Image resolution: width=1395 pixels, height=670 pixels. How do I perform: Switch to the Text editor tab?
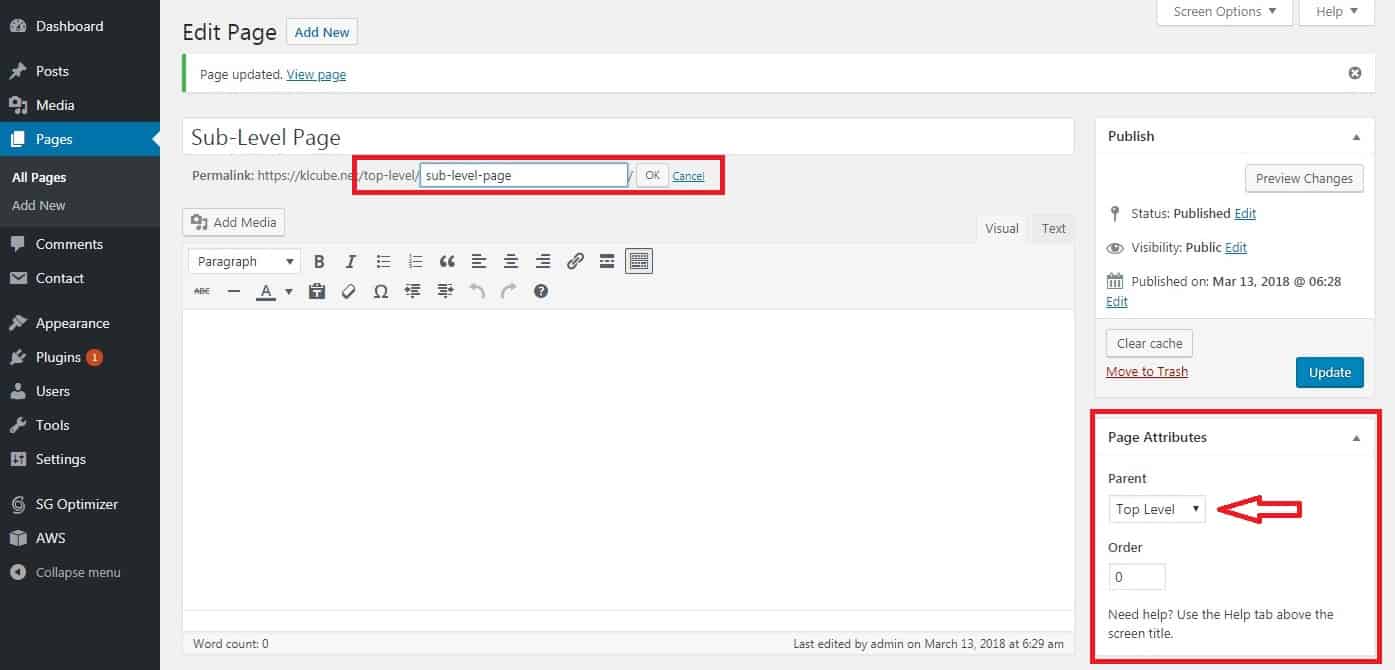click(x=1052, y=228)
